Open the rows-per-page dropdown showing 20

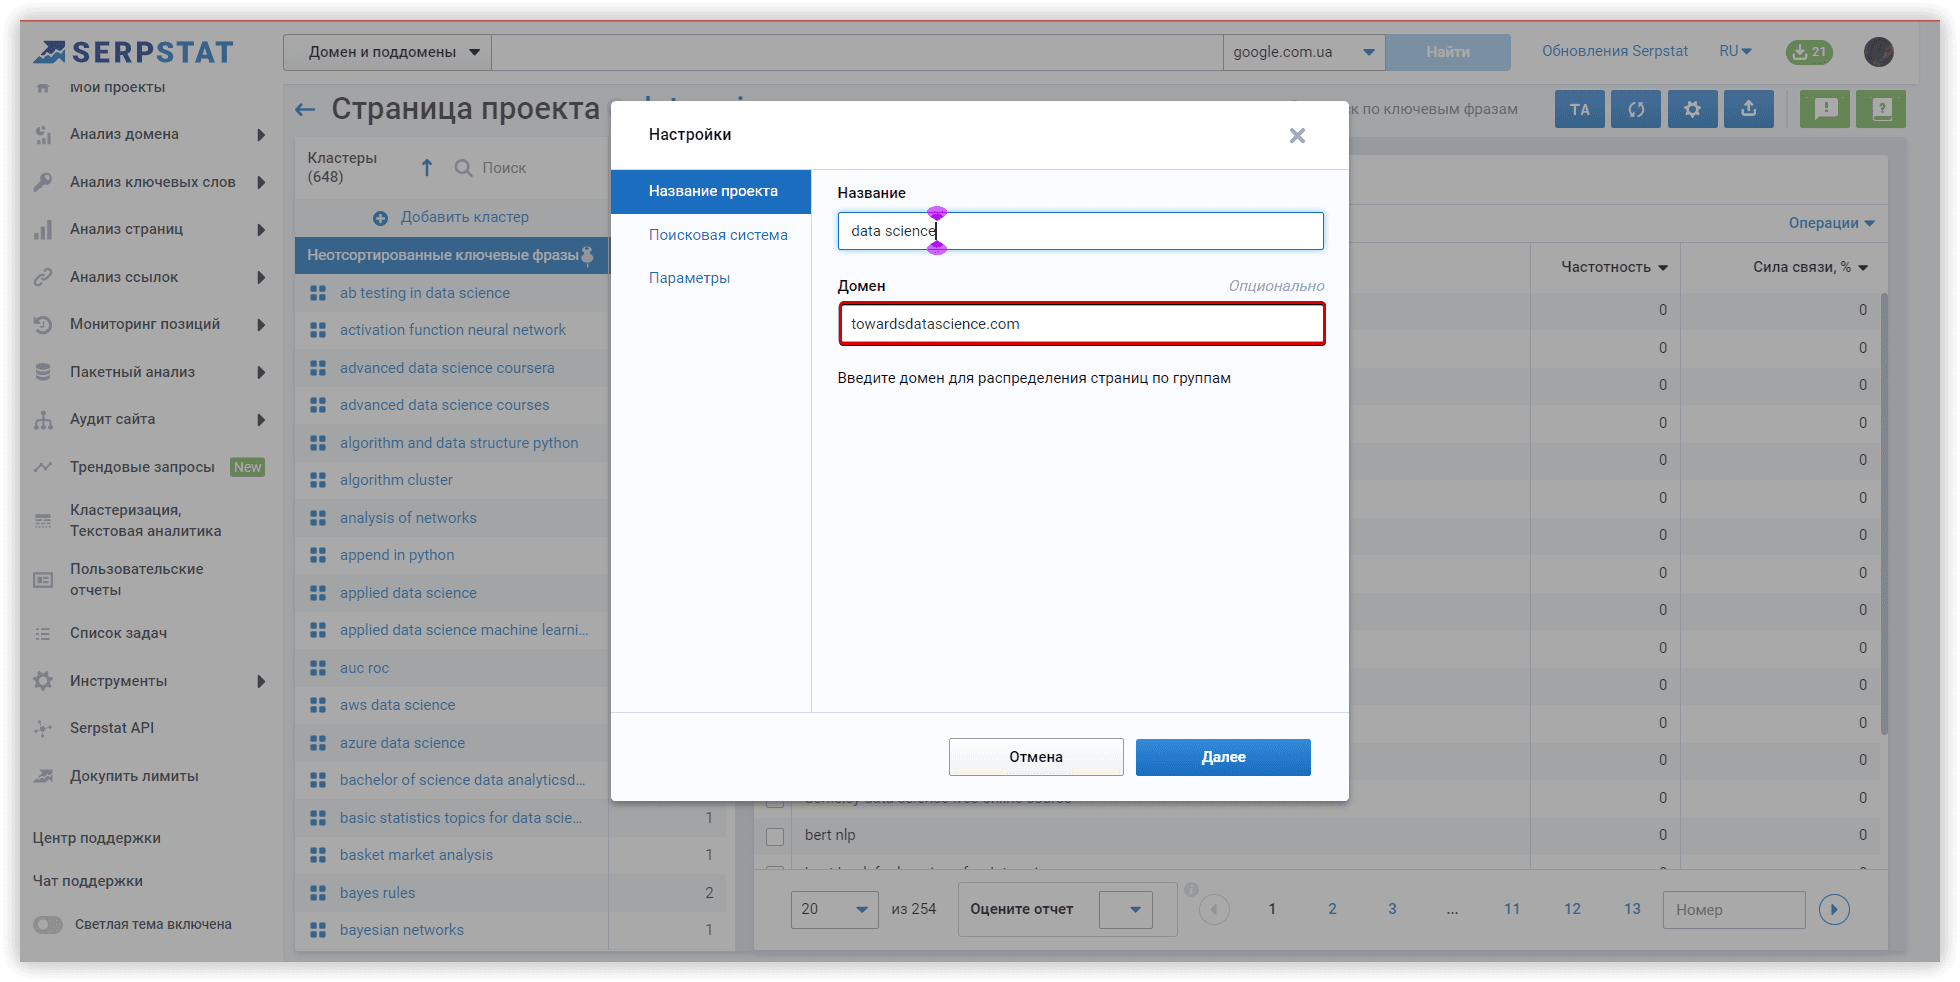click(834, 909)
